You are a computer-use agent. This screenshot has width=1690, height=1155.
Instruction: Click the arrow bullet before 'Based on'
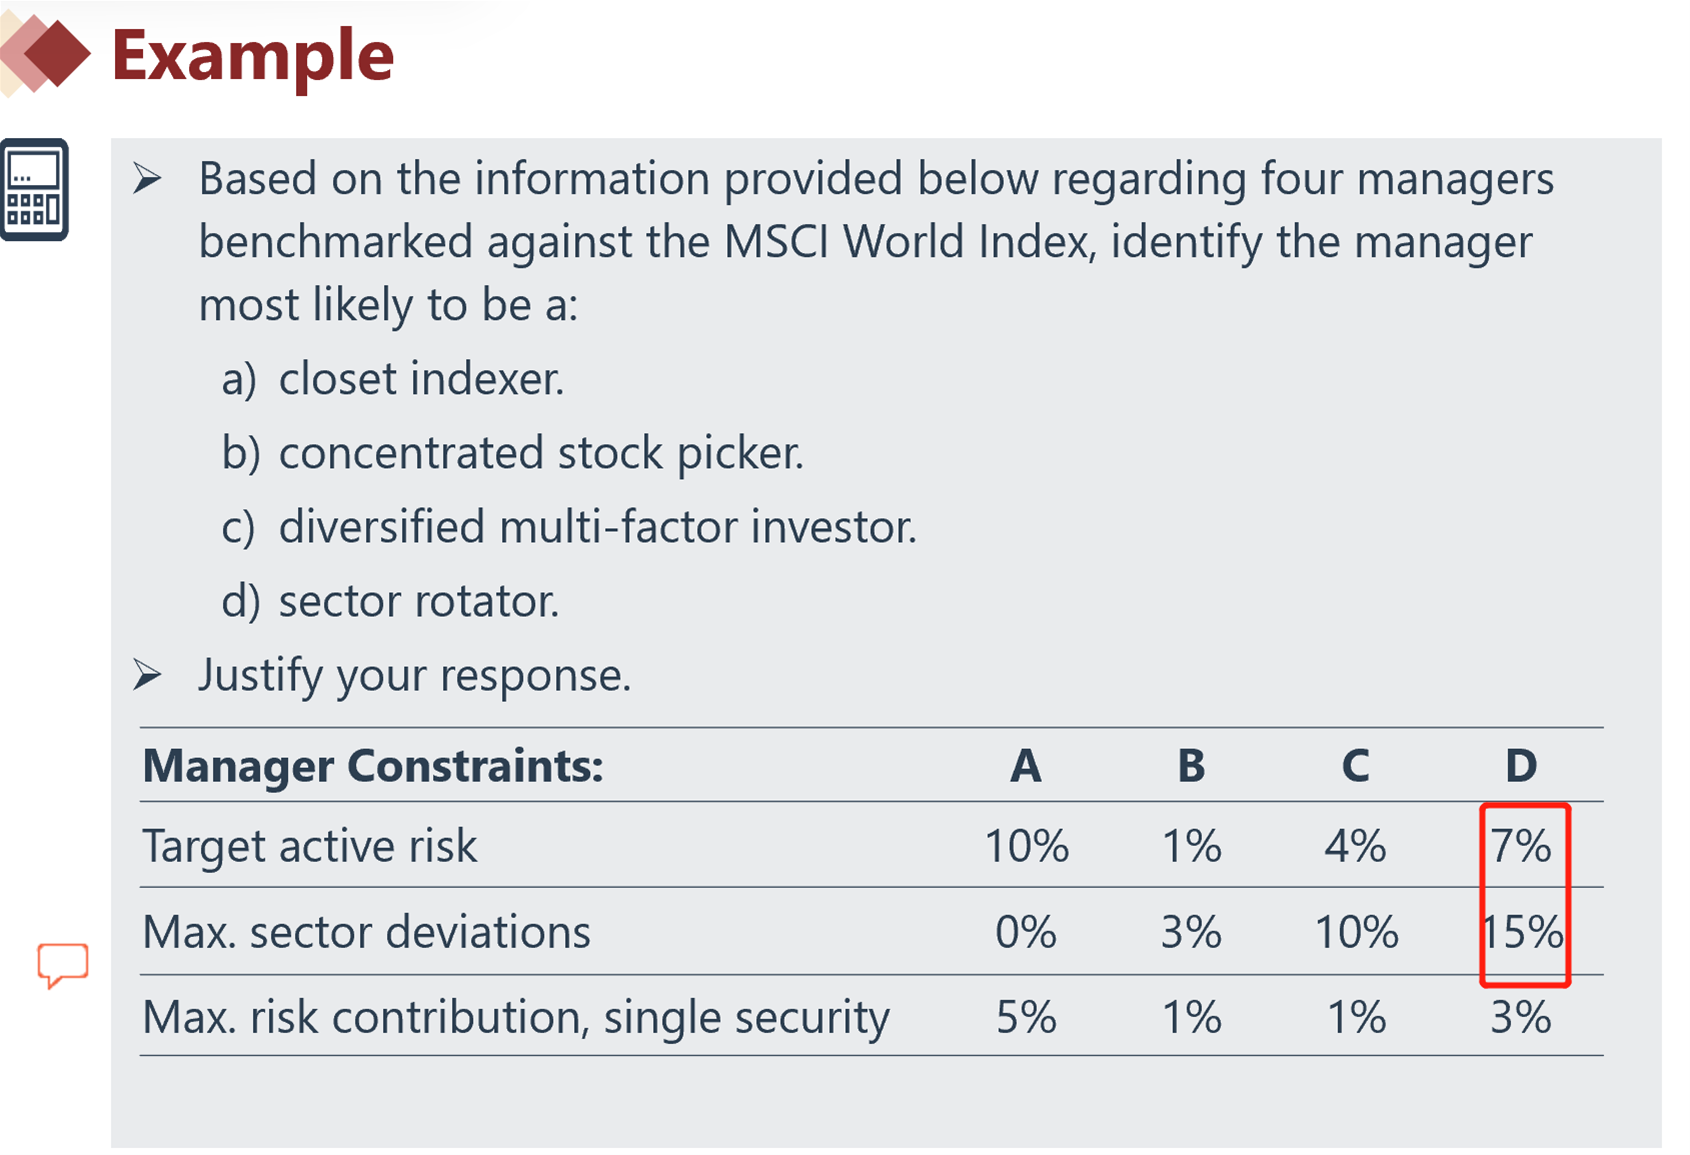tap(148, 179)
